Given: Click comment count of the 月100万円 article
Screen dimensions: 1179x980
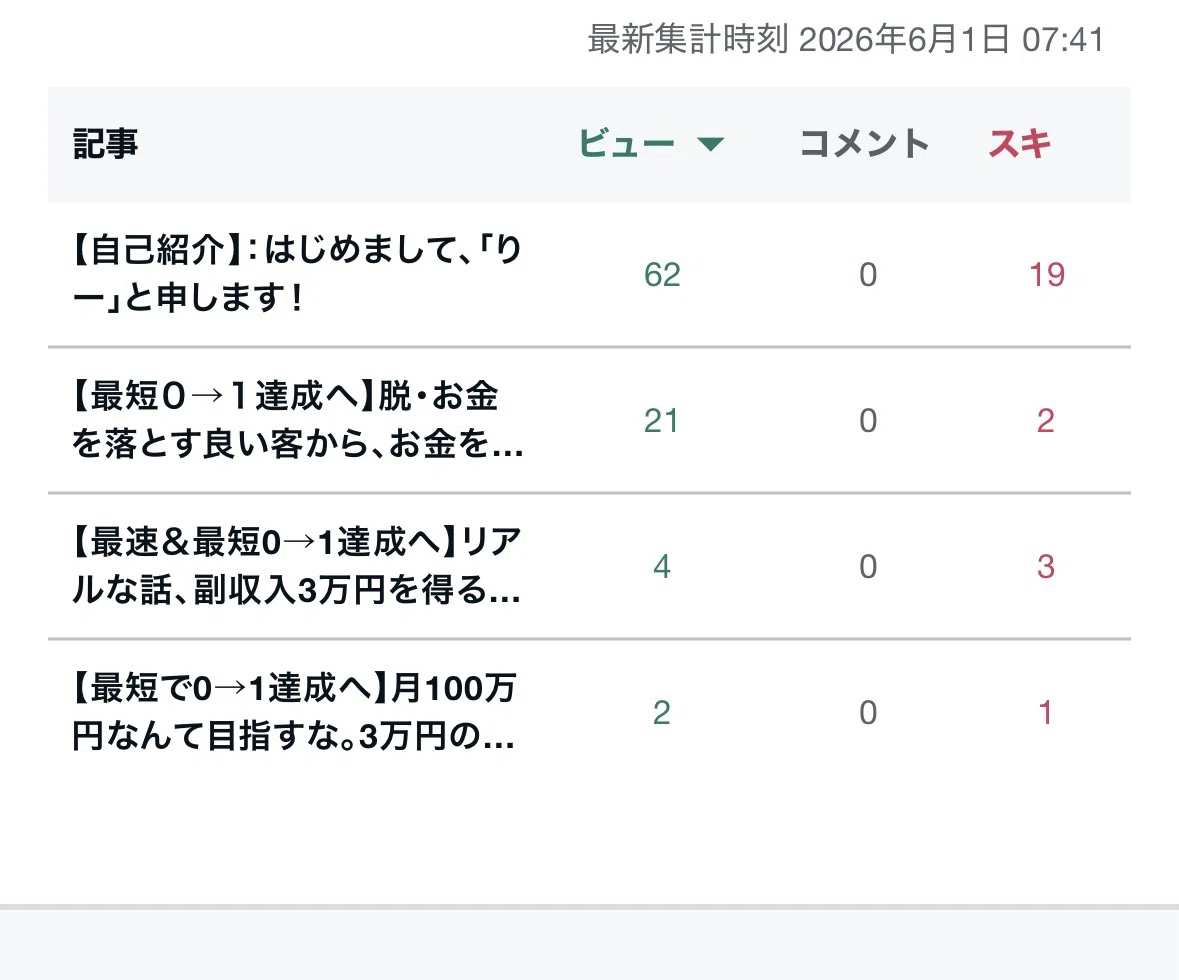Looking at the screenshot, I should pyautogui.click(x=868, y=712).
